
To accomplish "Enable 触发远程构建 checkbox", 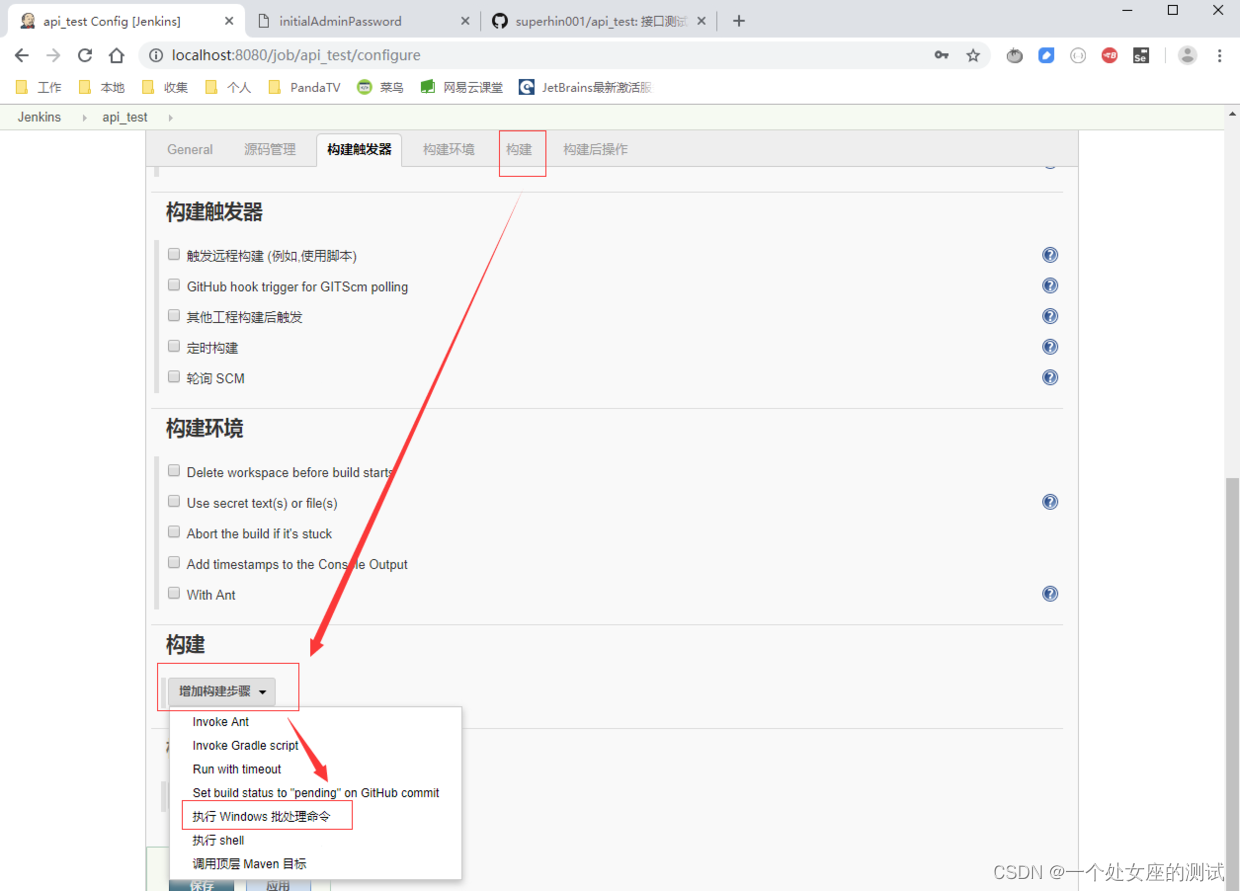I will 174,255.
